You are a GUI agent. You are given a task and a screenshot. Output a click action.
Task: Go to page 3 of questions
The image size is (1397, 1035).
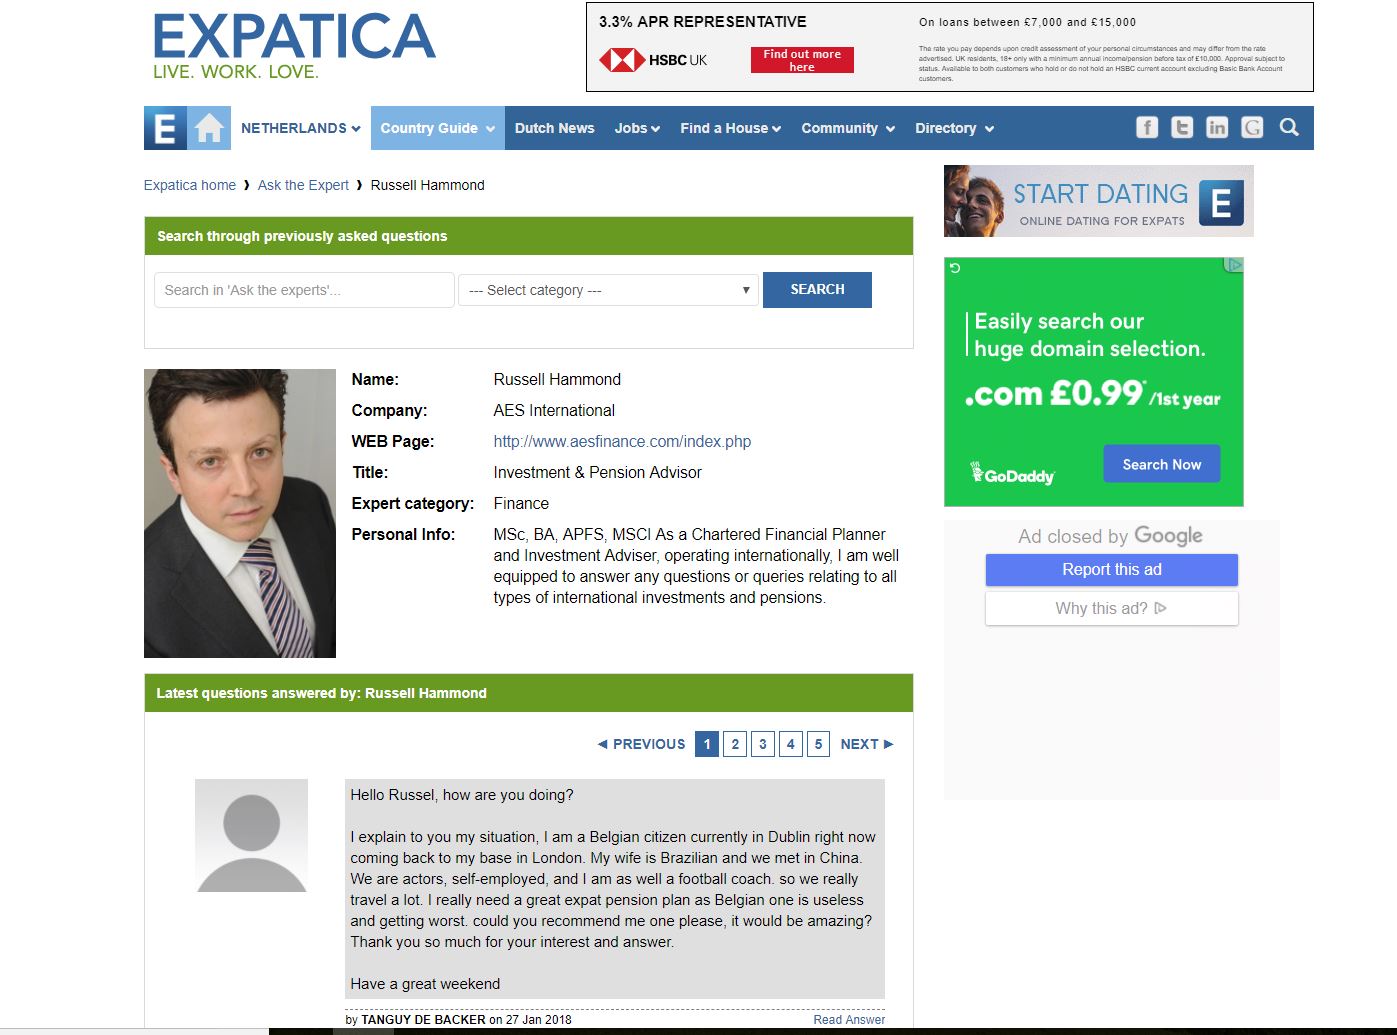pos(763,744)
